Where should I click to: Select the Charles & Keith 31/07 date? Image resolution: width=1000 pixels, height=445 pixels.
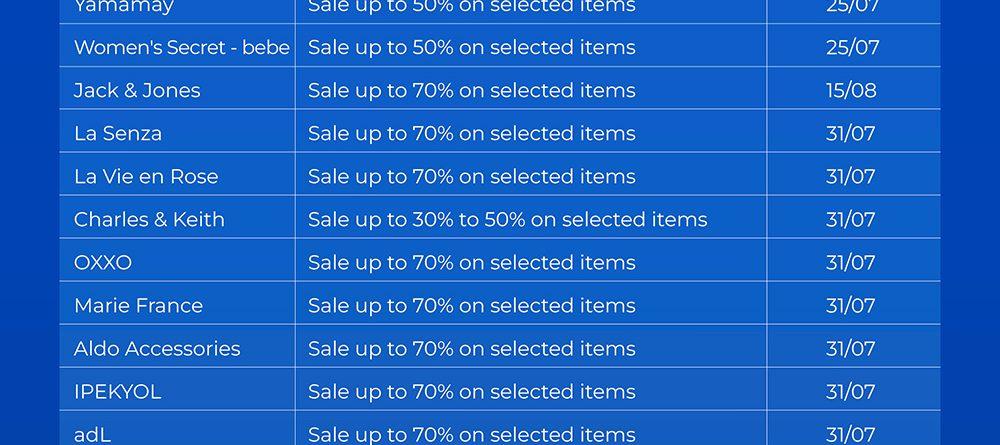[x=851, y=219]
